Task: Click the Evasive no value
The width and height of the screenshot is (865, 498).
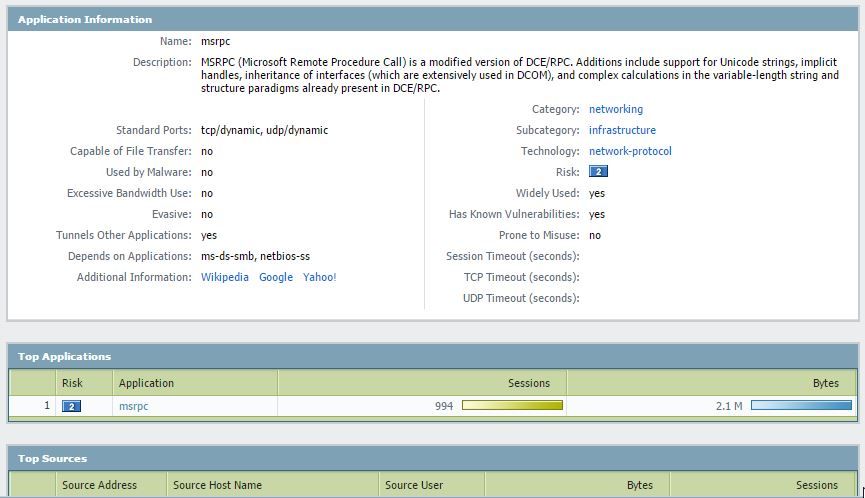Action: point(207,214)
